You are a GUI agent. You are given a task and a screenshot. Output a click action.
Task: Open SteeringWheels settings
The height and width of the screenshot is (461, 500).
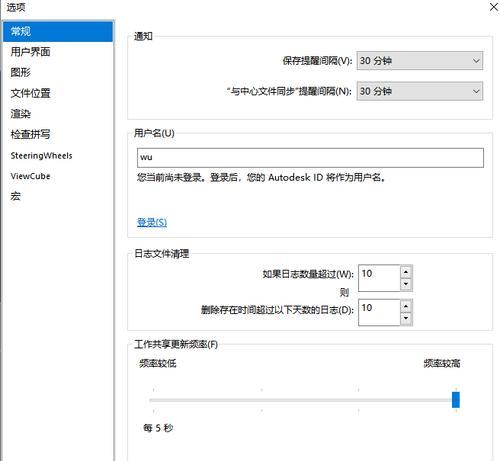tap(41, 156)
